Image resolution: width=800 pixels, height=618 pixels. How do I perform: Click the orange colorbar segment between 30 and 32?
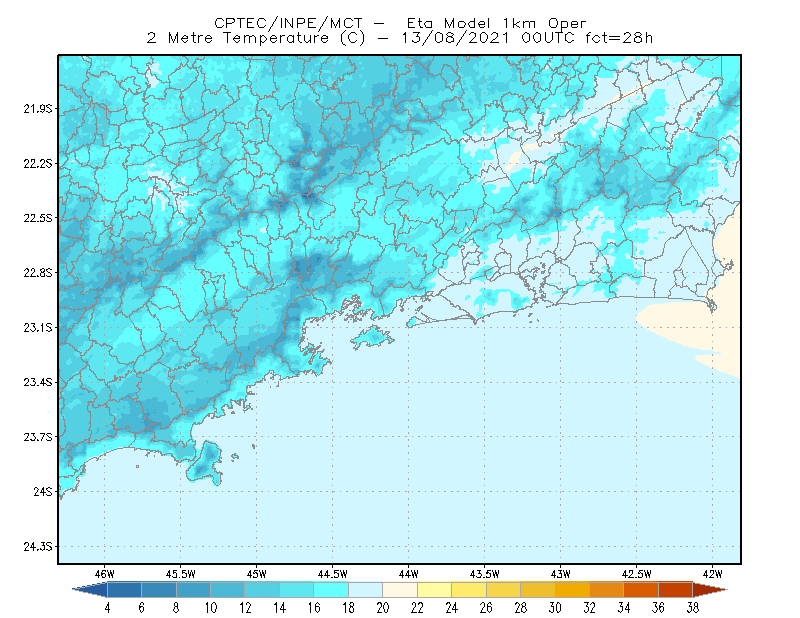[x=572, y=590]
